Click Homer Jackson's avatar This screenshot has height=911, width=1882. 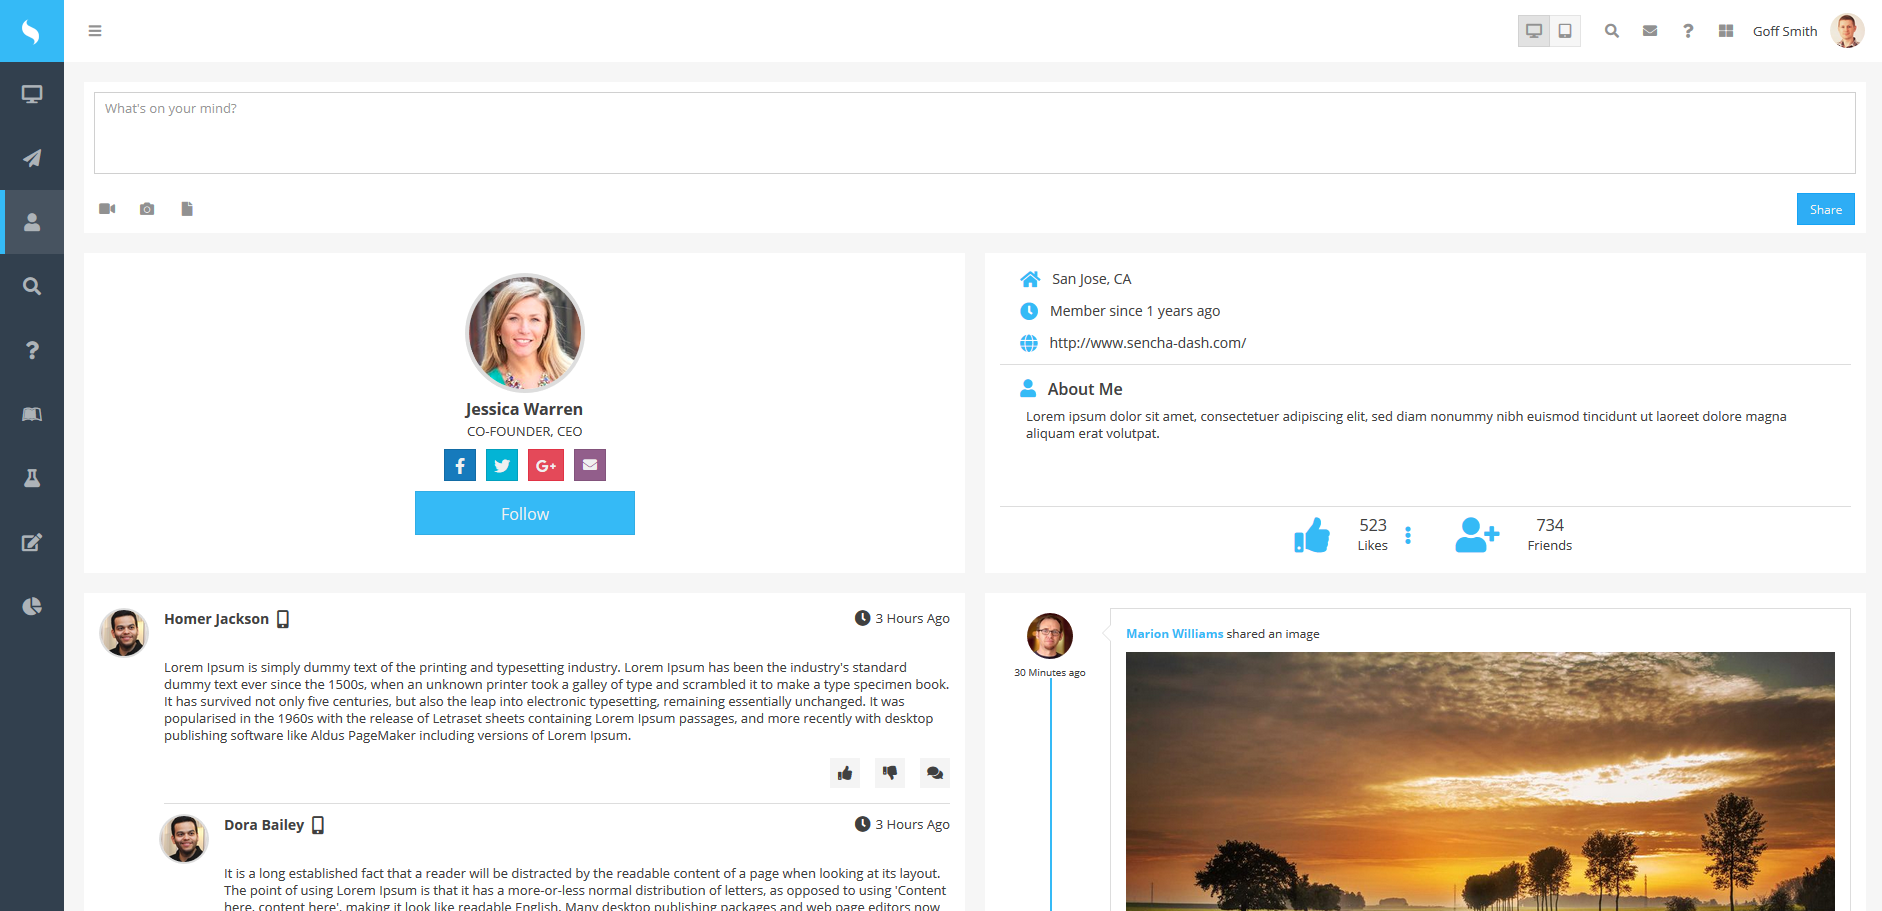pyautogui.click(x=124, y=633)
